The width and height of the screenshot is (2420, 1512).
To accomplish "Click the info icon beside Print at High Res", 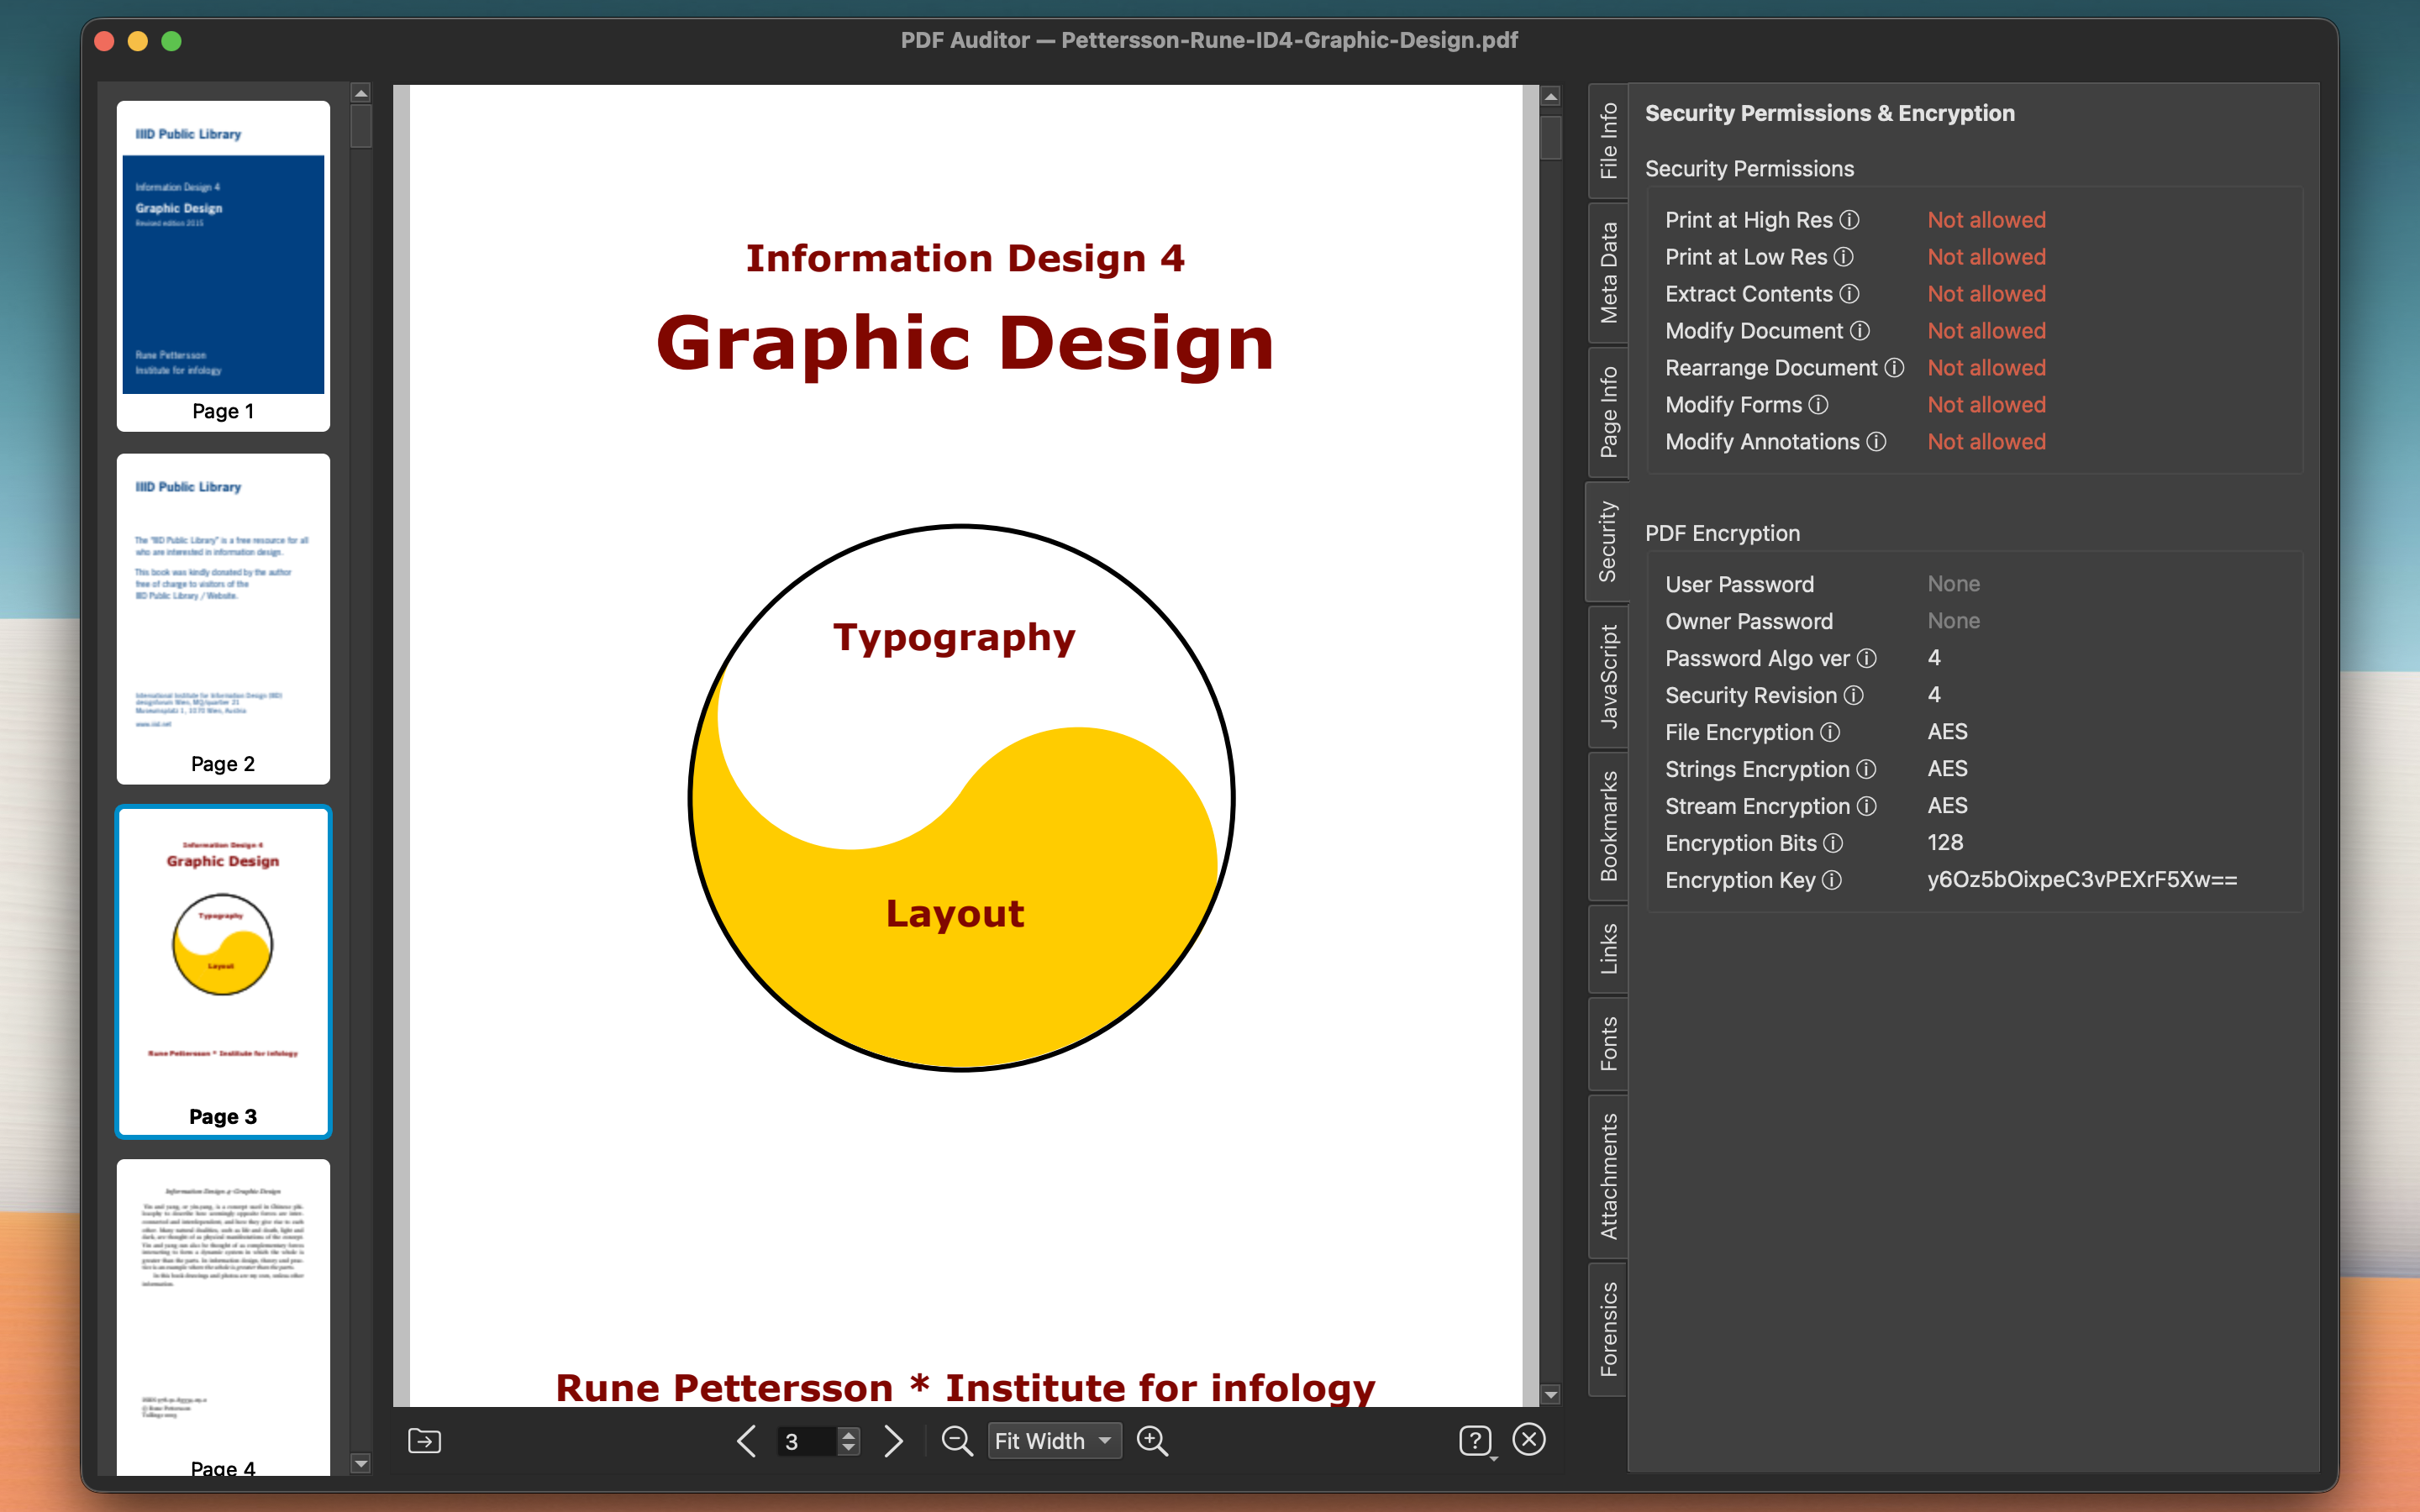I will pos(1852,220).
